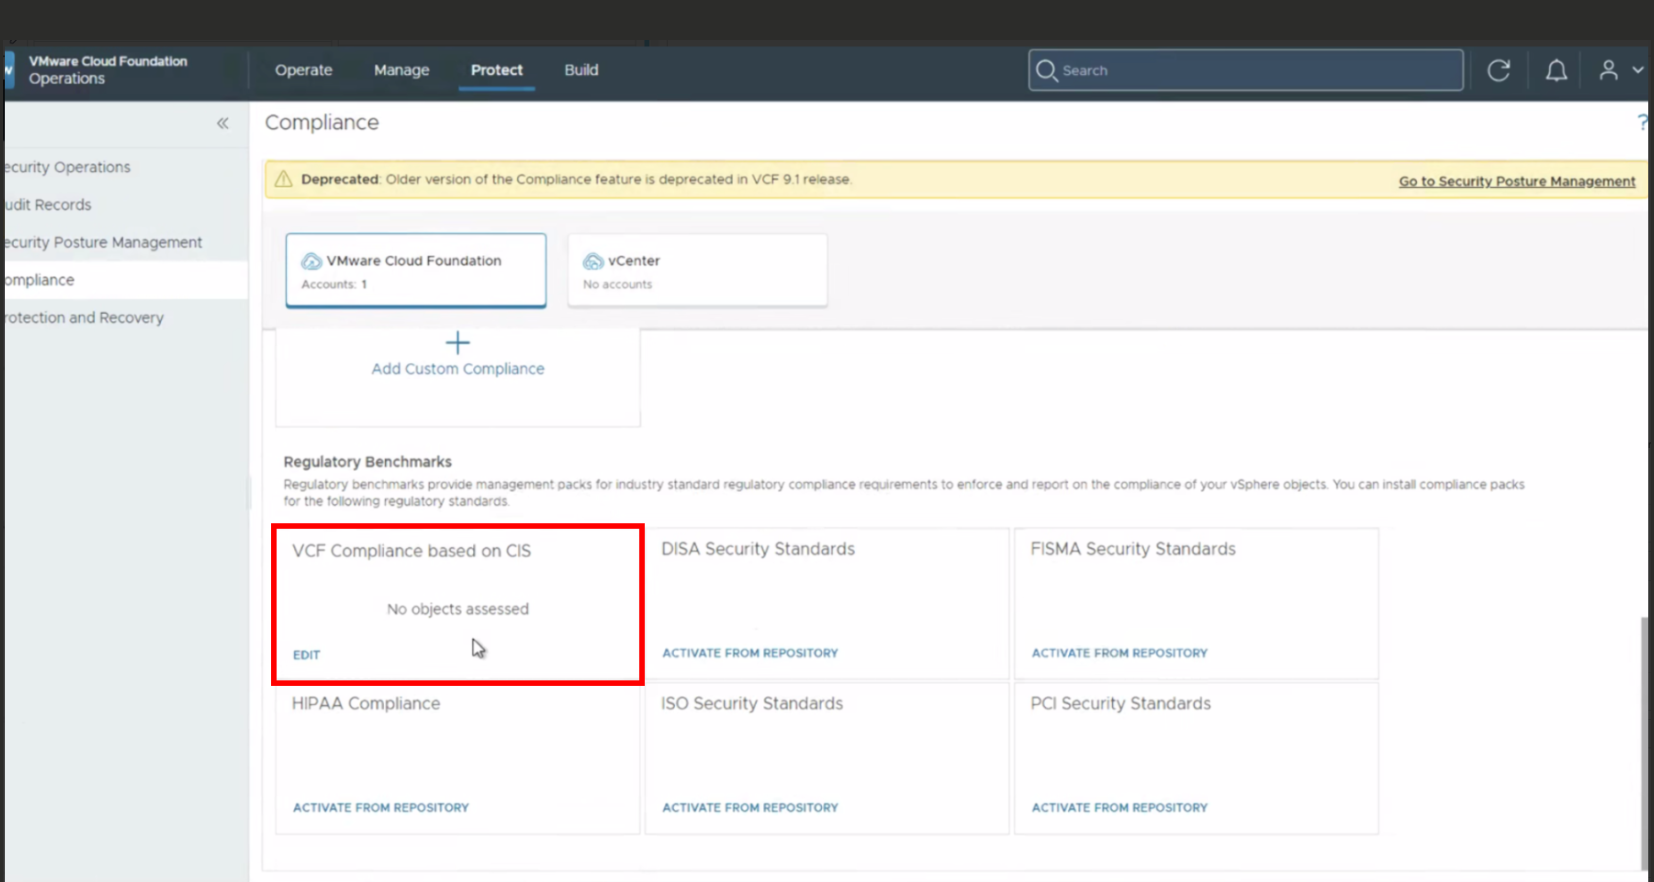Open the Build tab
The height and width of the screenshot is (882, 1654).
click(581, 70)
